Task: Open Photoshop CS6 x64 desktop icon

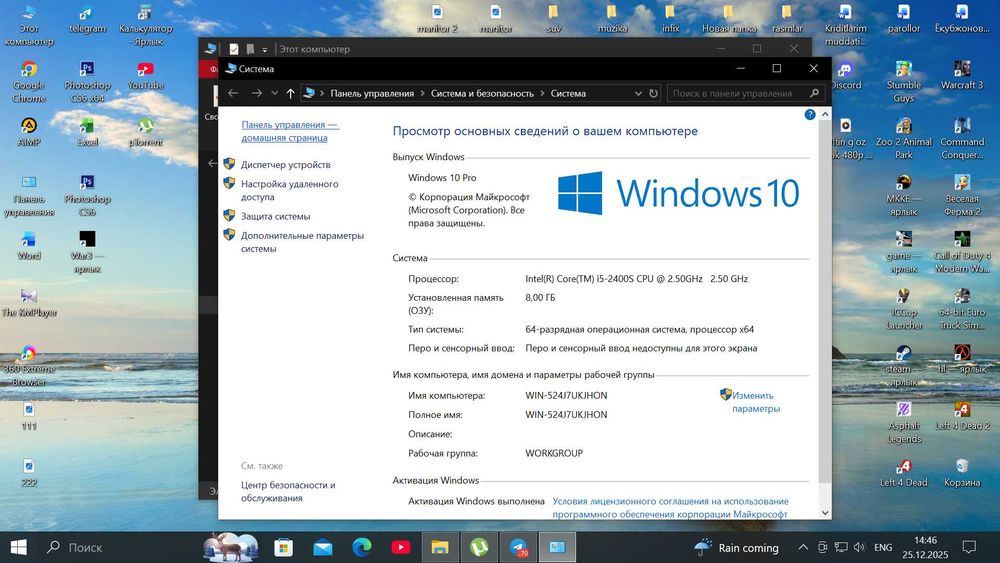Action: 87,82
